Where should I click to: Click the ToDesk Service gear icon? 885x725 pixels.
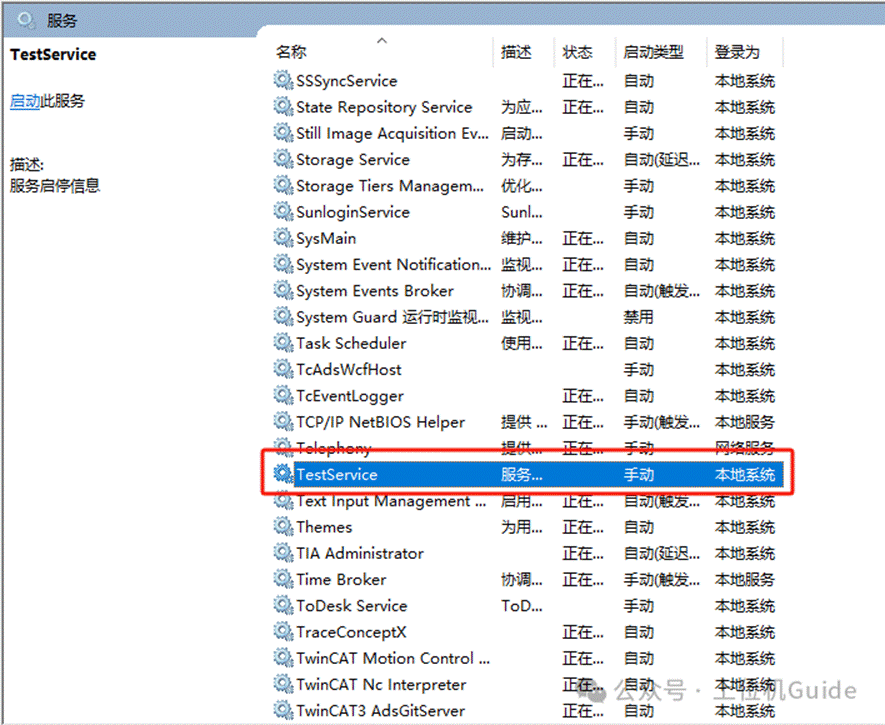pos(283,605)
